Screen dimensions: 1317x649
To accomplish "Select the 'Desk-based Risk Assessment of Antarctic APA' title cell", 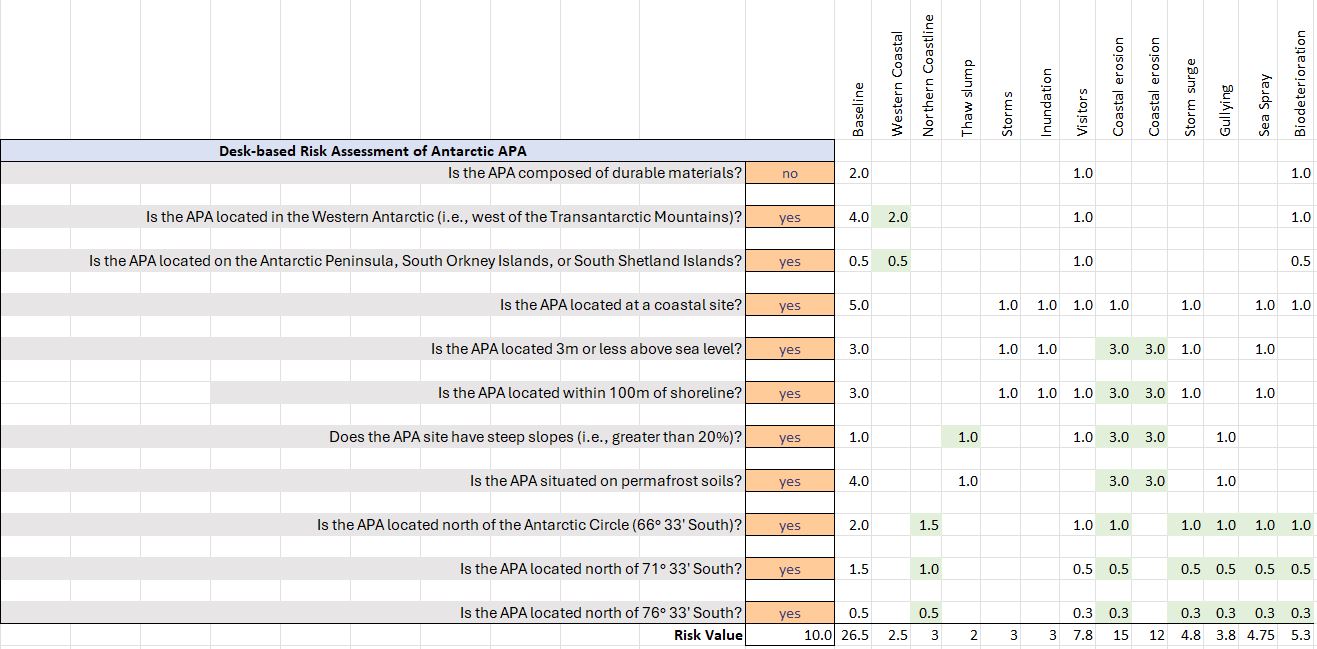I will click(x=372, y=151).
